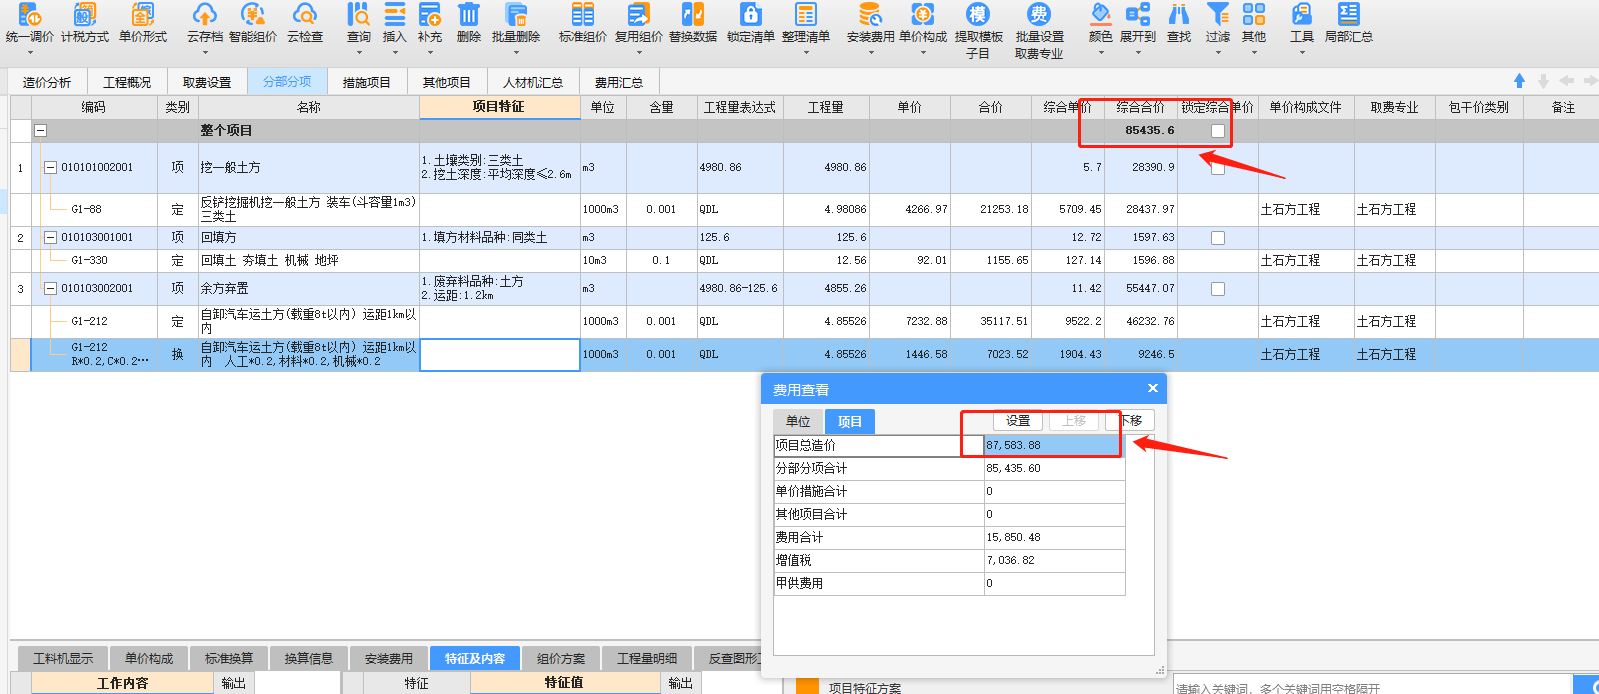
Task: Switch to 工料机显示 bottom tab
Action: (x=63, y=658)
